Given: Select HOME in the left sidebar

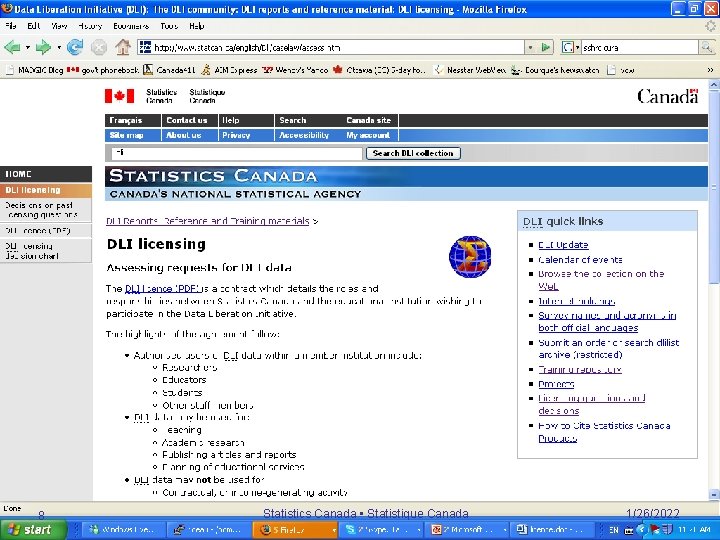Looking at the screenshot, I should coord(46,174).
